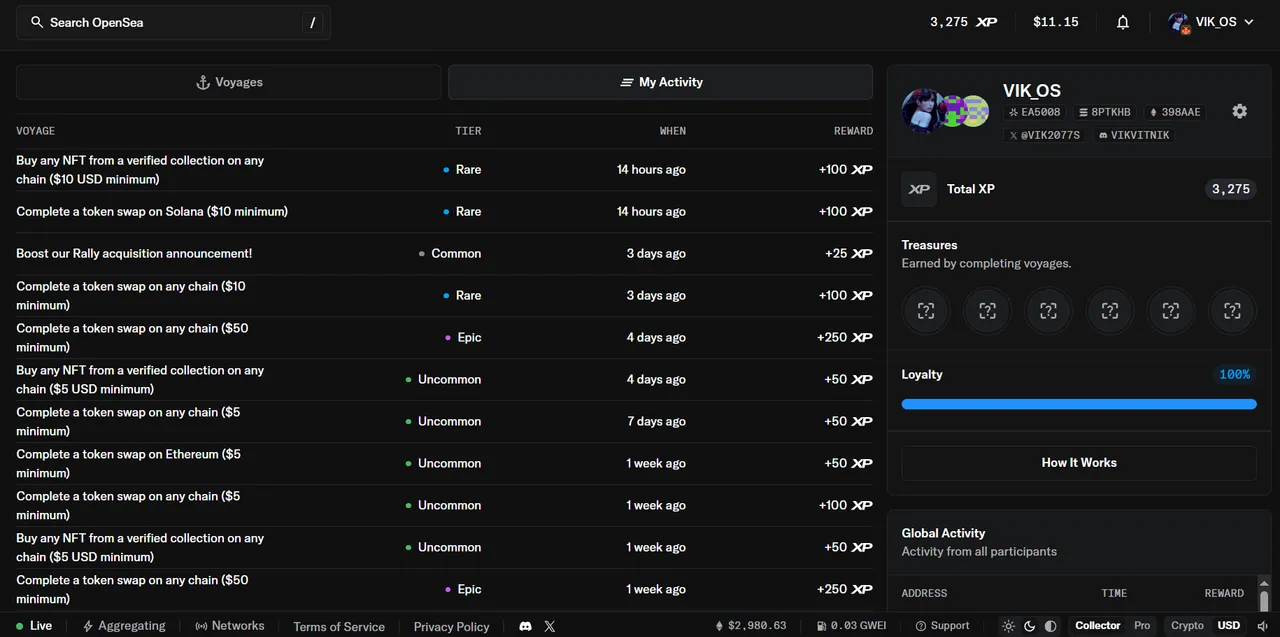Screen dimensions: 1280x637
Task: Select the fifth empty treasure slot
Action: 1171,311
